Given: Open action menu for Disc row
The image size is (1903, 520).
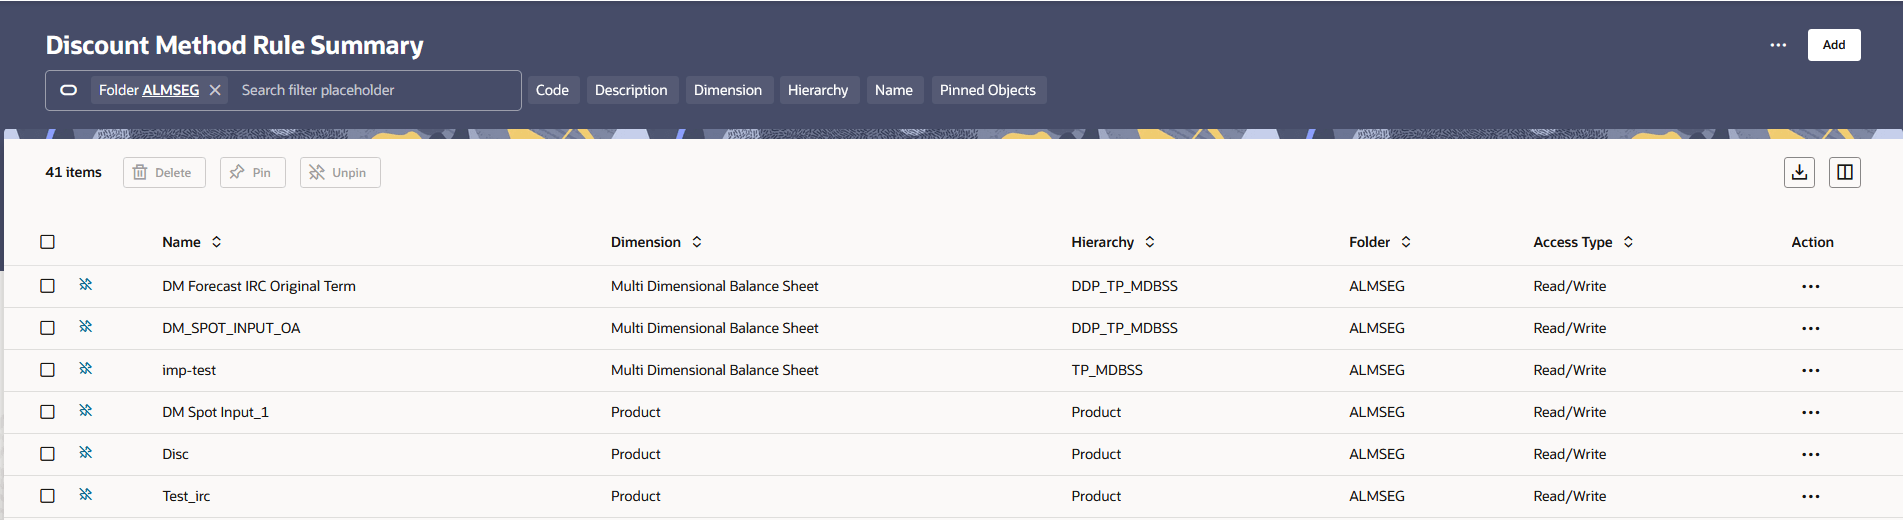Looking at the screenshot, I should (x=1810, y=455).
